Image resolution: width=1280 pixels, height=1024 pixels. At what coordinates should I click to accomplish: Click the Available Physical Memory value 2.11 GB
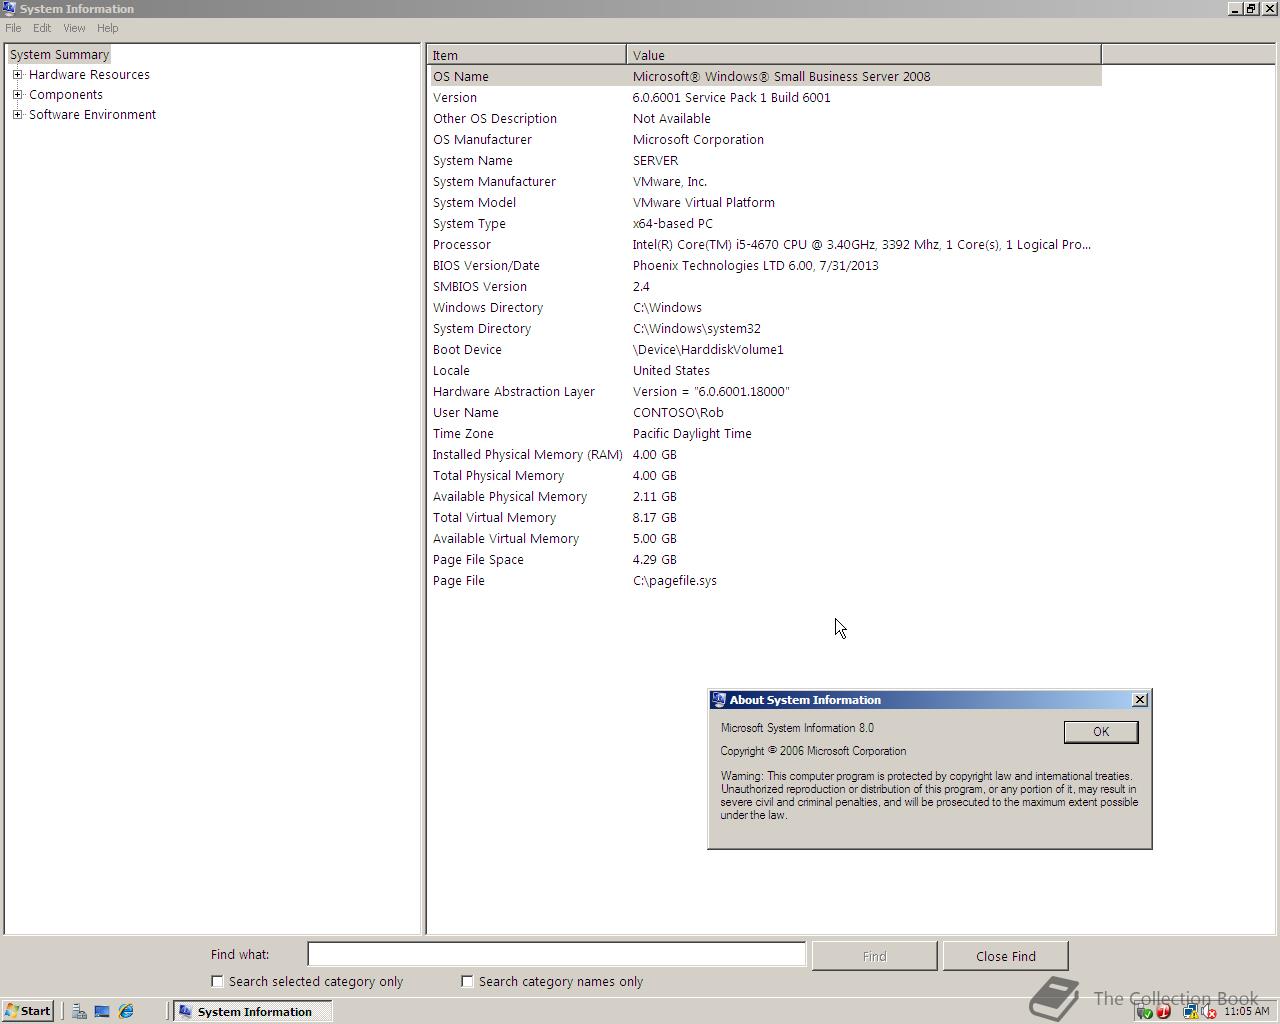(x=654, y=496)
